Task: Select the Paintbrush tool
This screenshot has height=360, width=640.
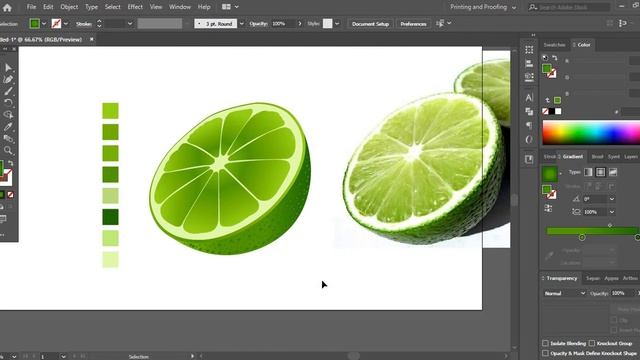Action: click(8, 91)
